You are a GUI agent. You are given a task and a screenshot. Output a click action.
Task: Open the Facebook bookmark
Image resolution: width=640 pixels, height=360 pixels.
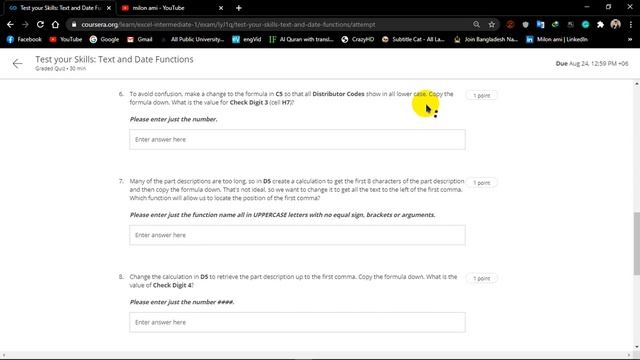click(x=24, y=39)
